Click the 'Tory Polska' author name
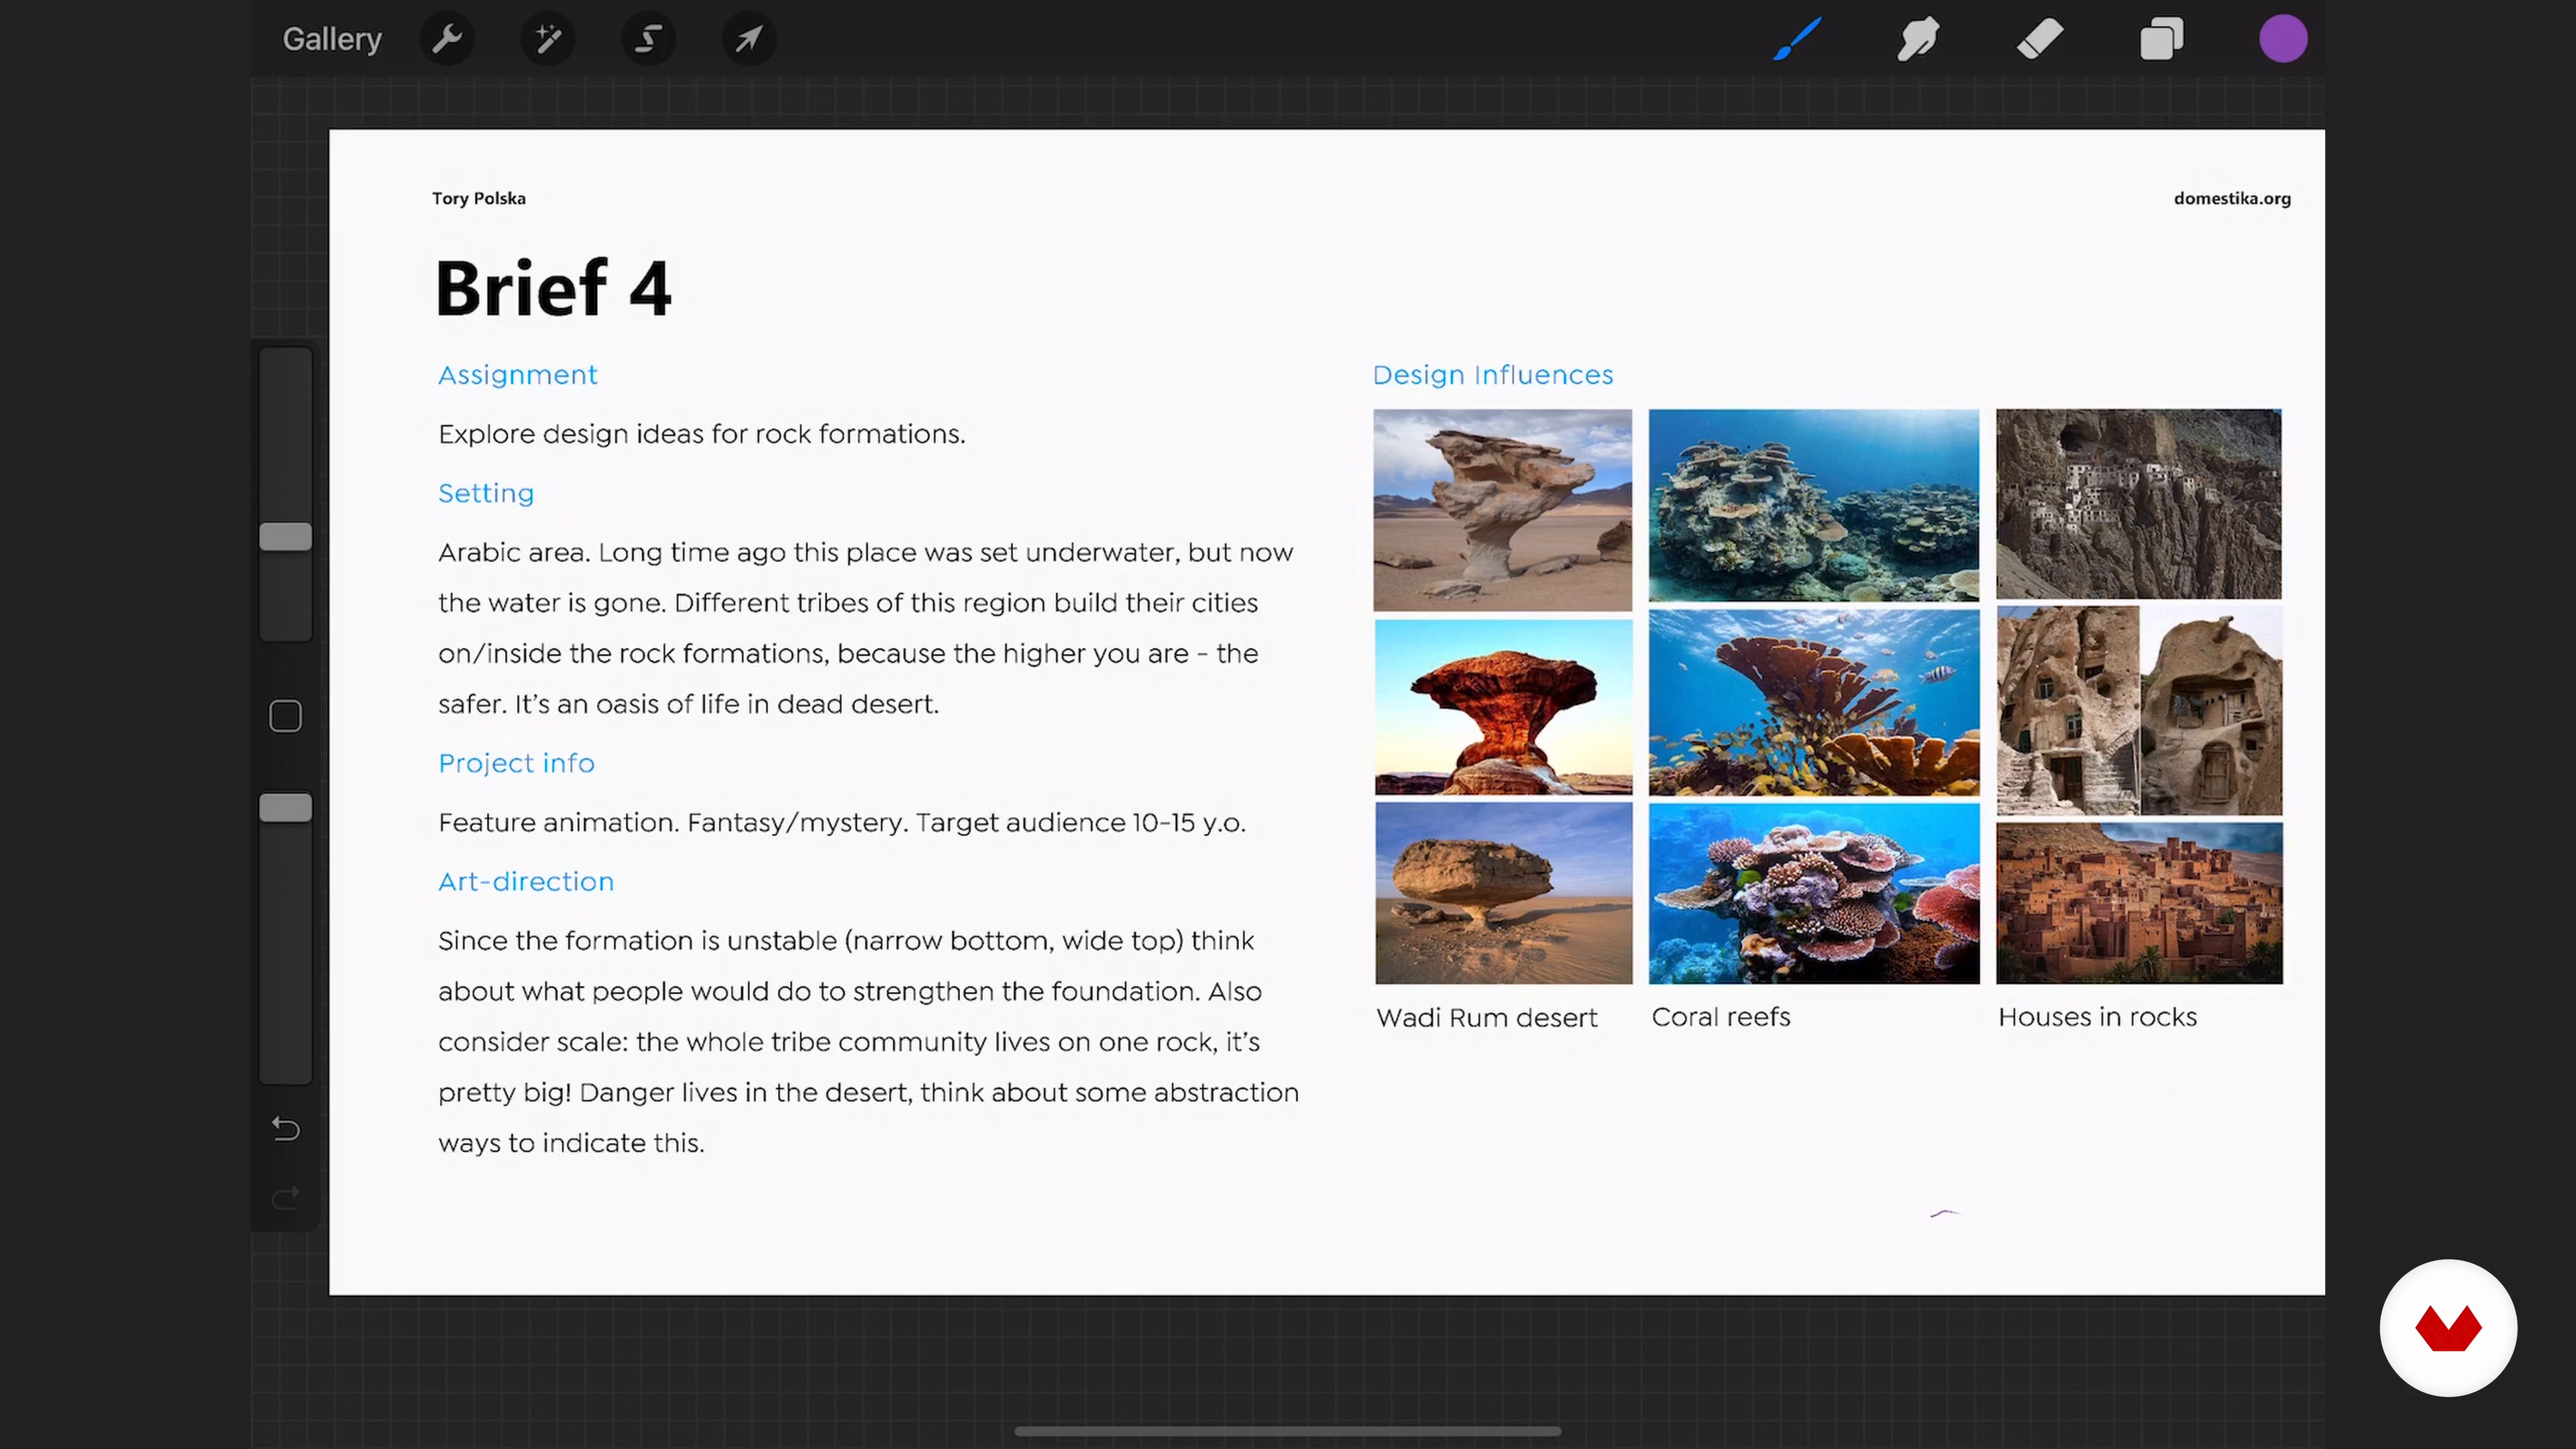The width and height of the screenshot is (2576, 1449). click(x=479, y=198)
